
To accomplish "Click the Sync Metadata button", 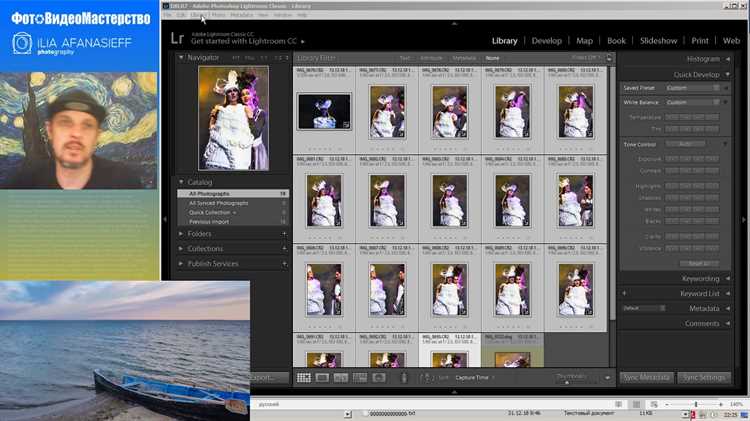I will [x=647, y=377].
